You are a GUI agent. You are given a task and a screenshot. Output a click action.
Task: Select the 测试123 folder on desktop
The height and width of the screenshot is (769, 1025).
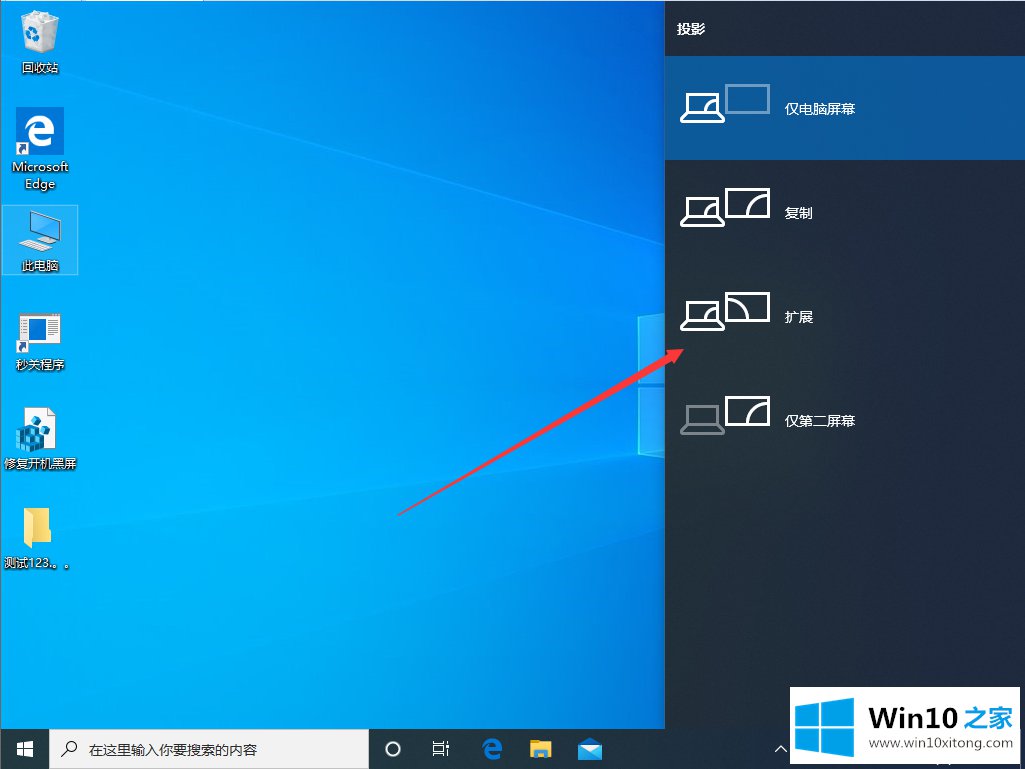(x=37, y=538)
